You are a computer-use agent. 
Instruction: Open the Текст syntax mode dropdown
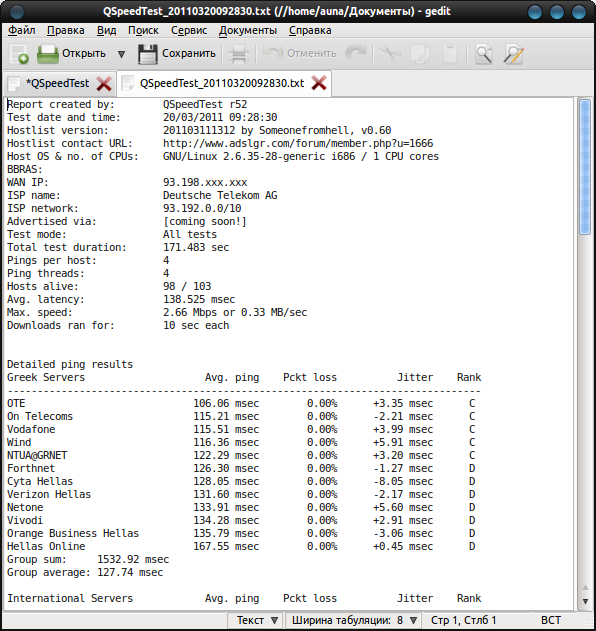[x=256, y=620]
